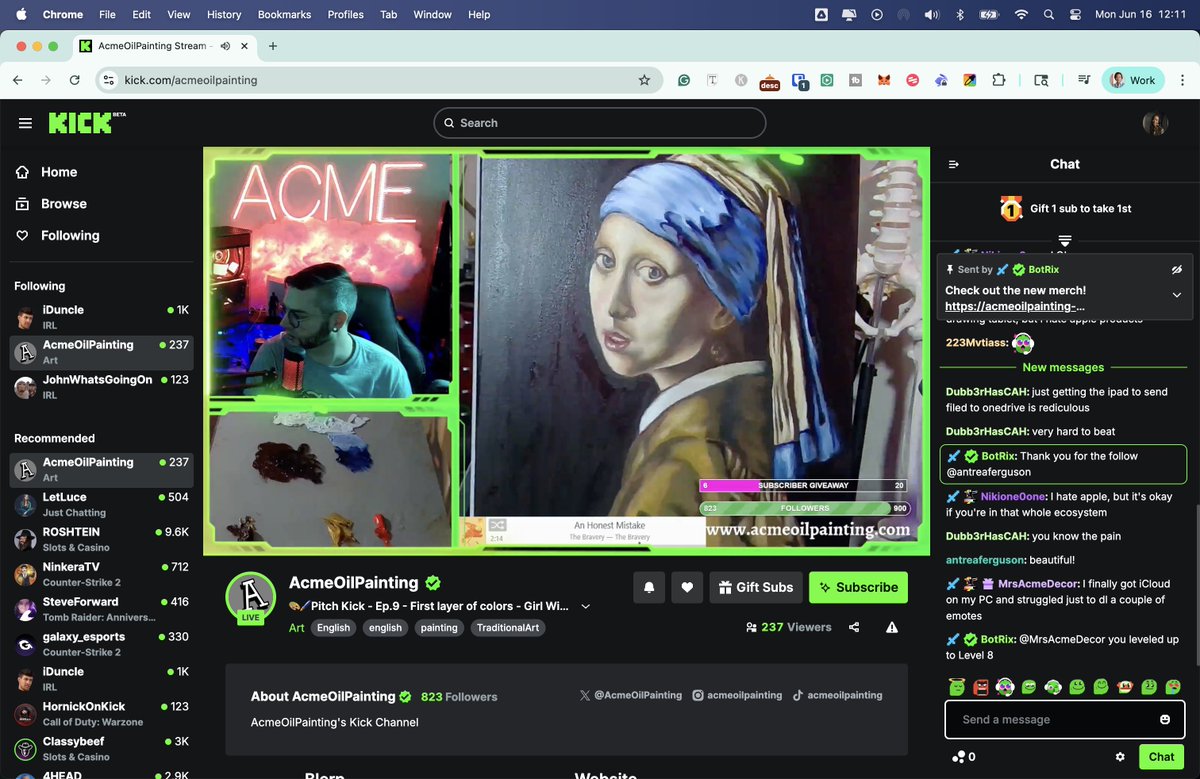Click the MetaMask fox extension icon

(x=884, y=81)
